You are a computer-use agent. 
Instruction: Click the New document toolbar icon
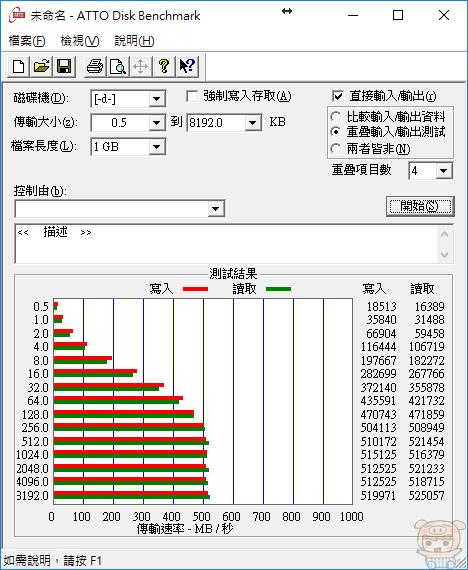click(19, 67)
